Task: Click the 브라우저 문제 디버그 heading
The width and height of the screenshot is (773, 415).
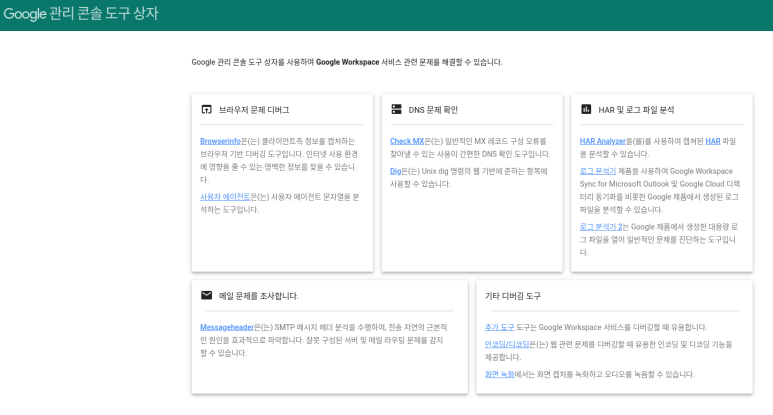Action: point(254,110)
